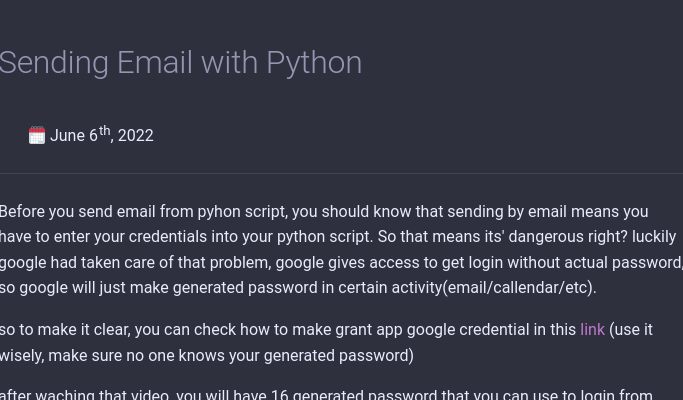Click the line starting "google had taken care"
Viewport: 683px width, 400px height.
pos(342,263)
